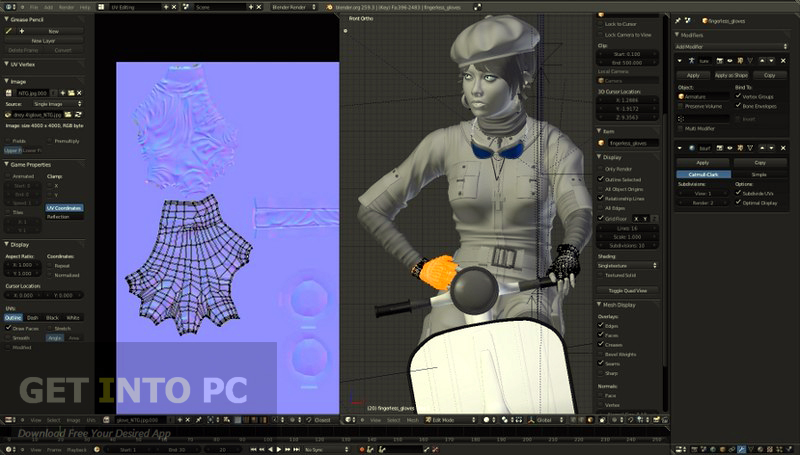Uncheck Subdivide UVs option
This screenshot has height=455, width=800.
pos(738,193)
